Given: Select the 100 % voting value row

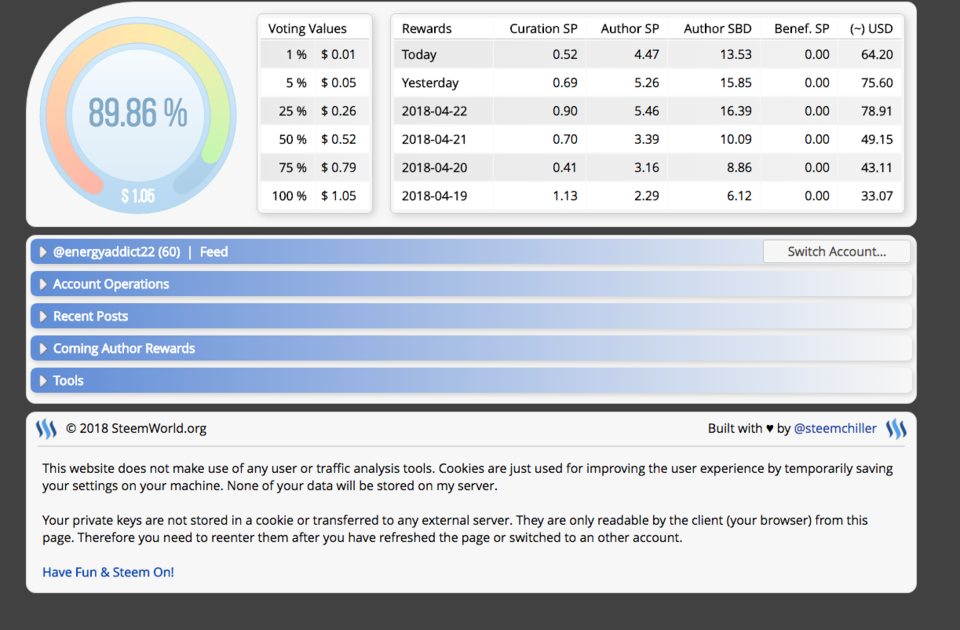Looking at the screenshot, I should [x=315, y=196].
